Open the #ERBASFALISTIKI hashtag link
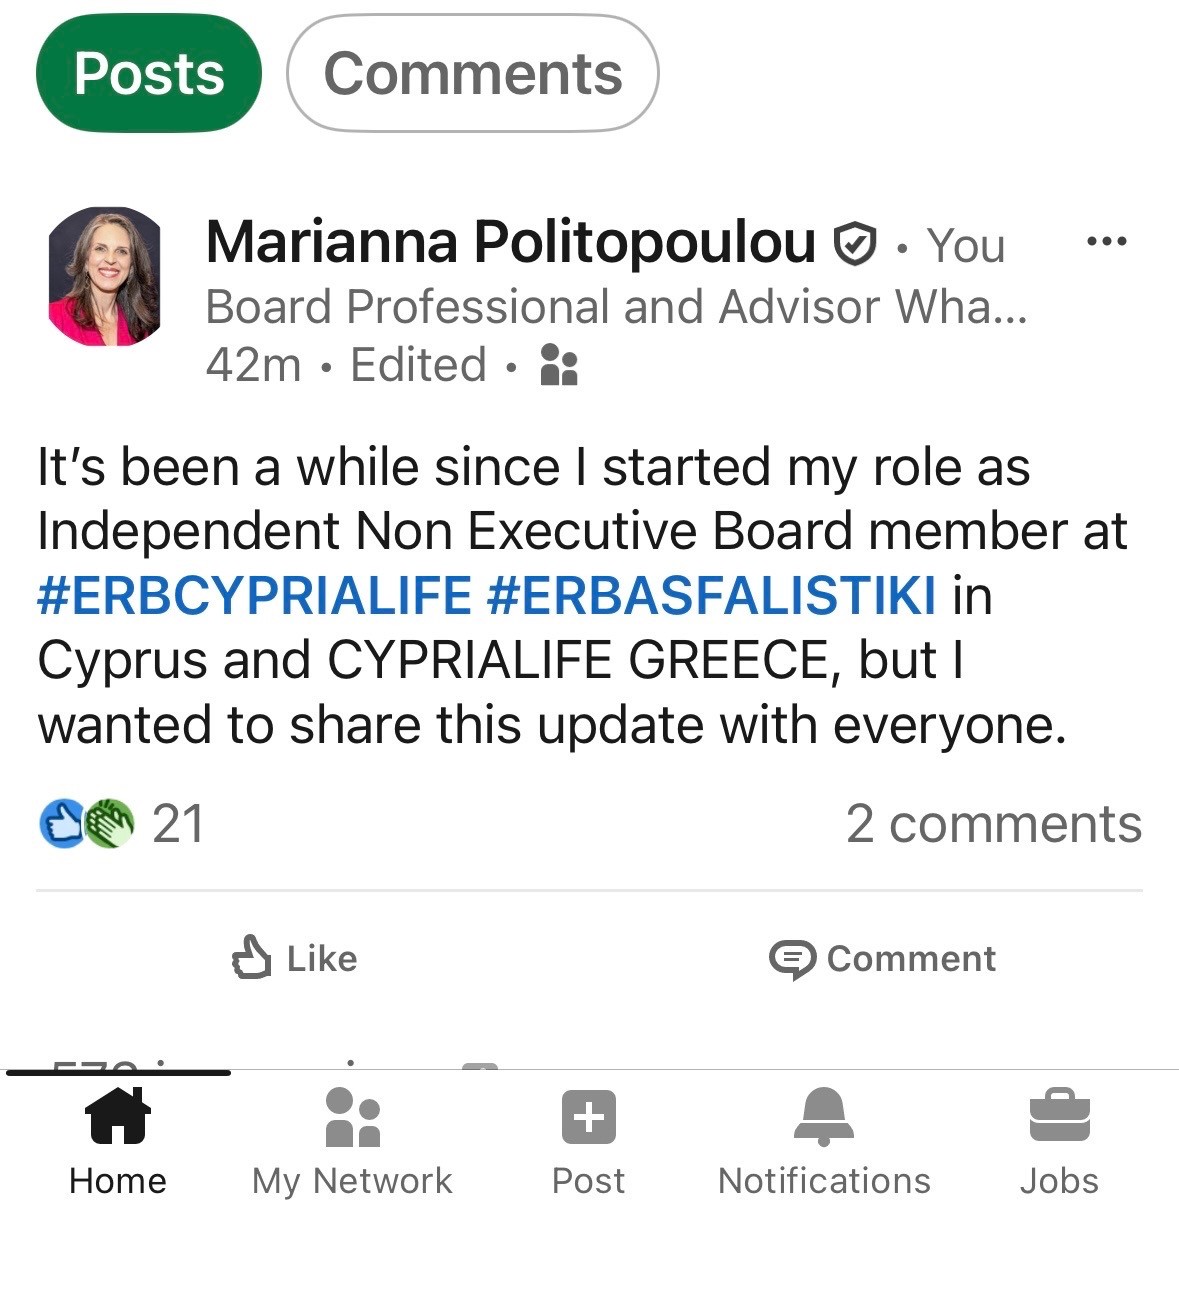This screenshot has height=1306, width=1179. tap(711, 595)
